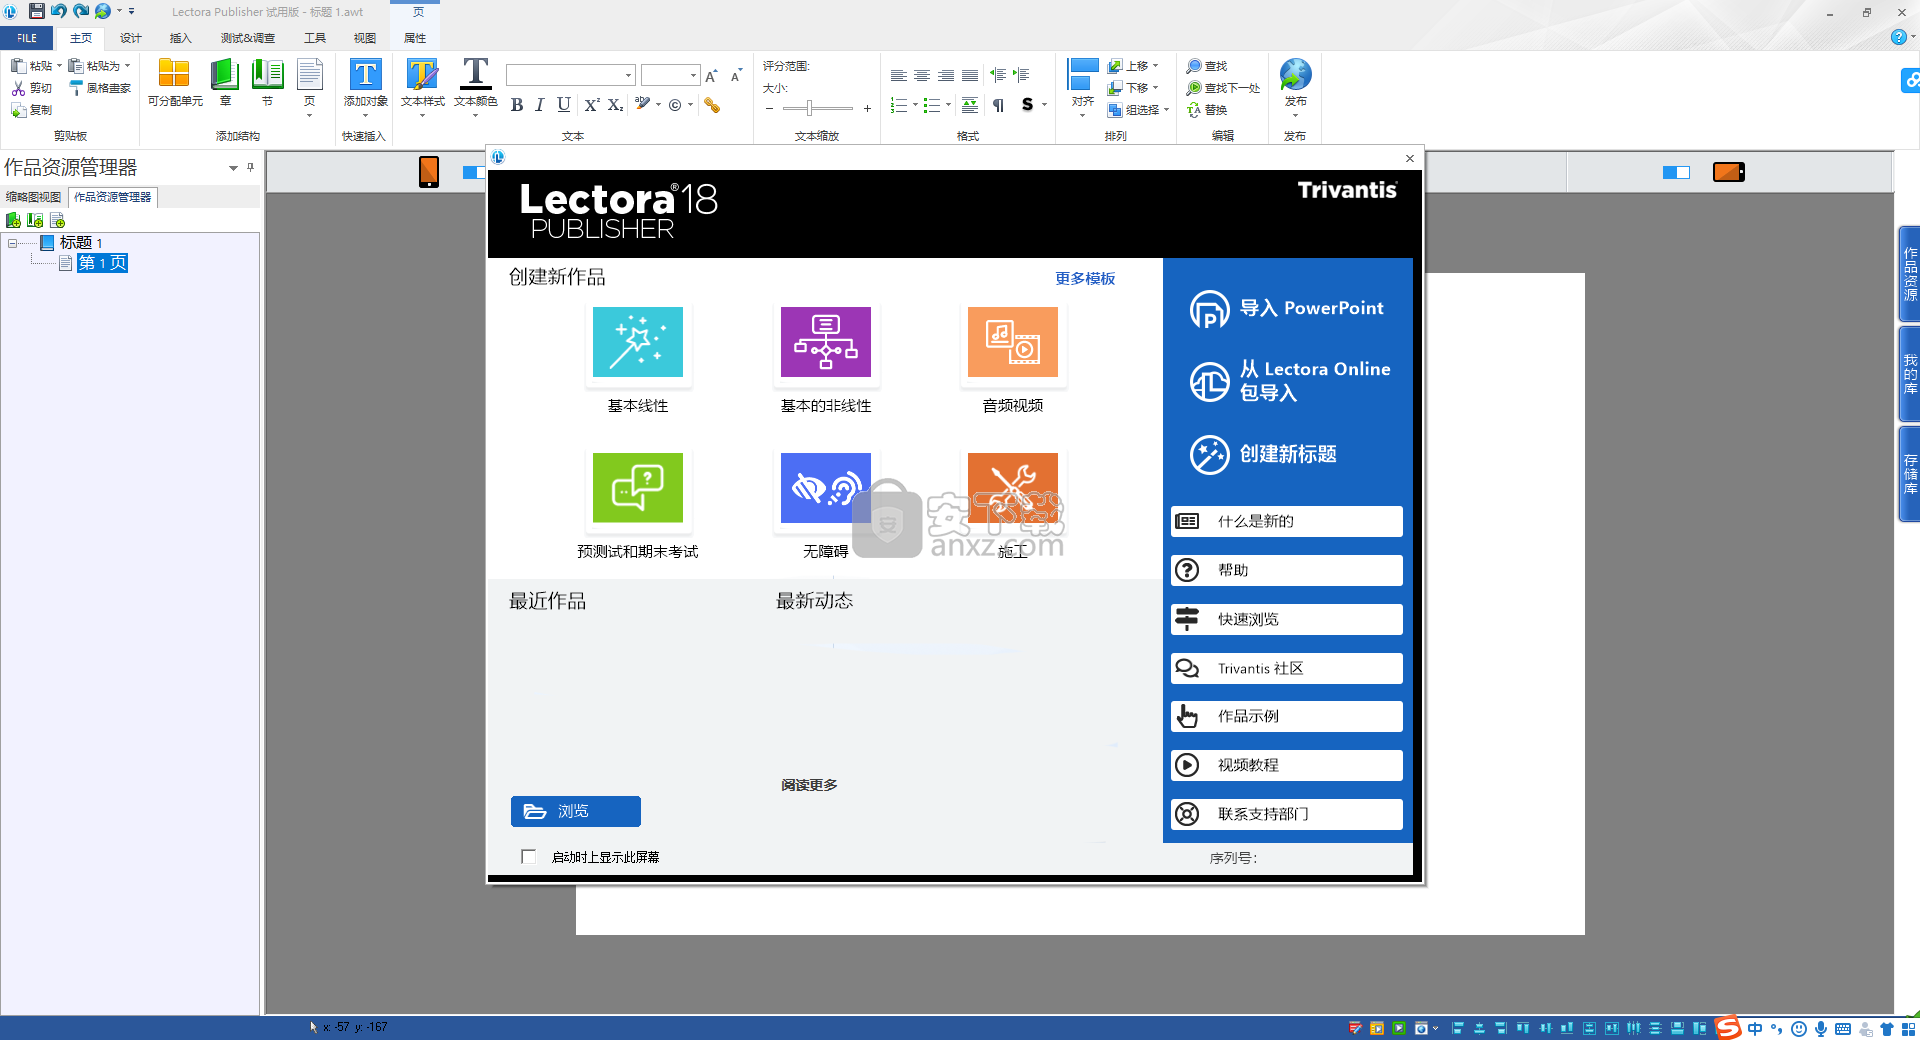This screenshot has height=1040, width=1920.
Task: Toggle subscript formatting
Action: pos(615,105)
